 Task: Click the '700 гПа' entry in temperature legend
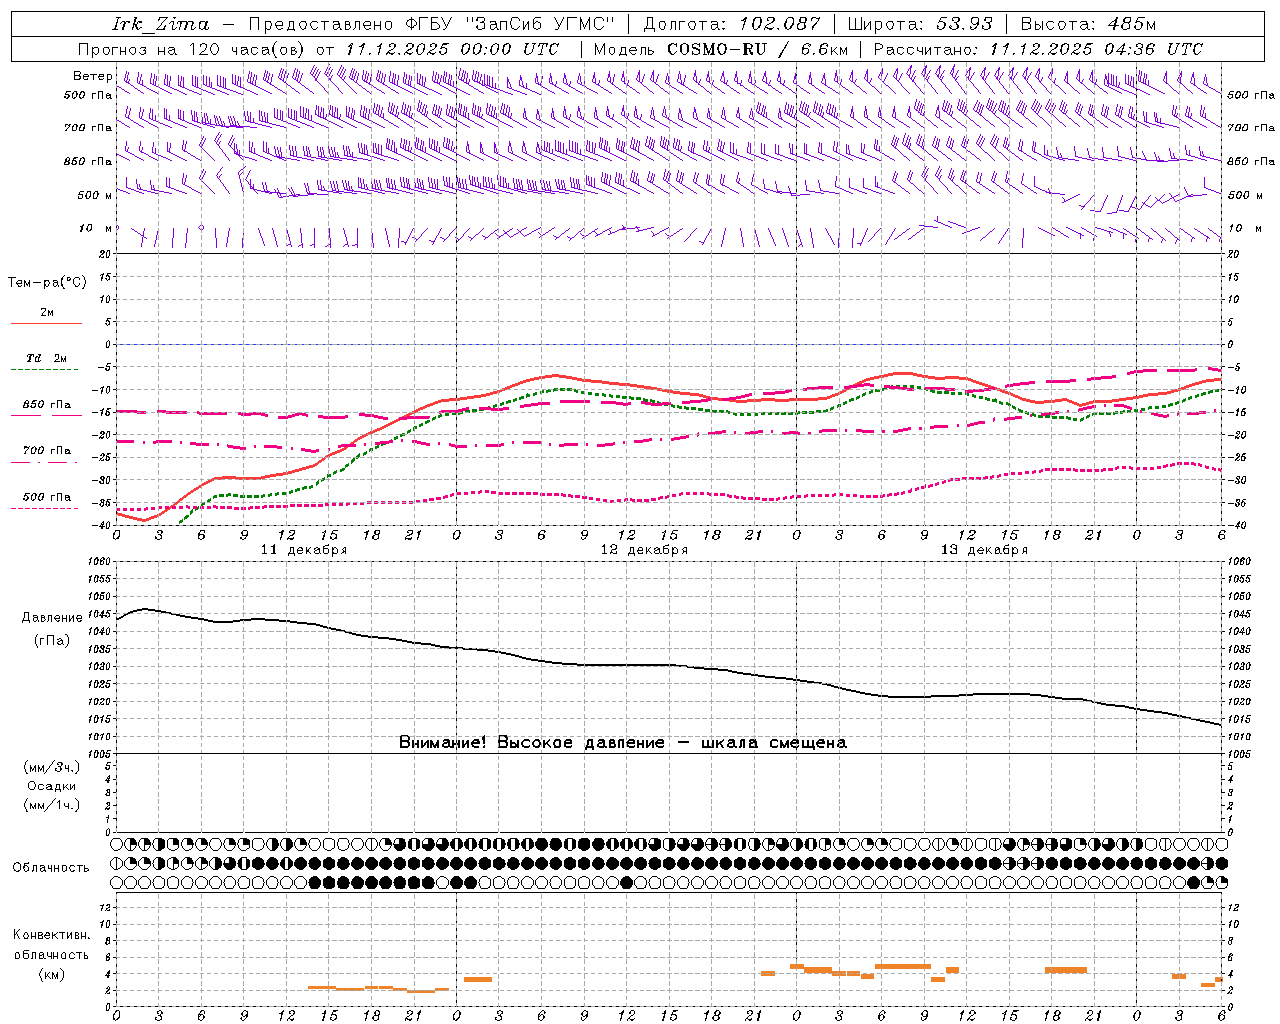click(47, 451)
